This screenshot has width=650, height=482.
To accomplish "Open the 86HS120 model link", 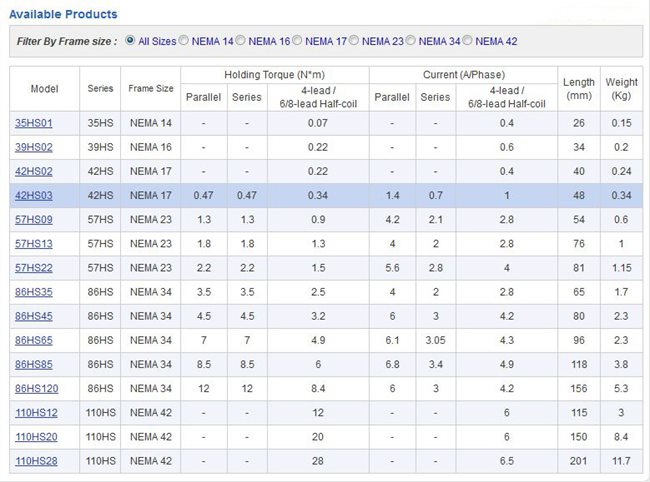I will point(36,388).
